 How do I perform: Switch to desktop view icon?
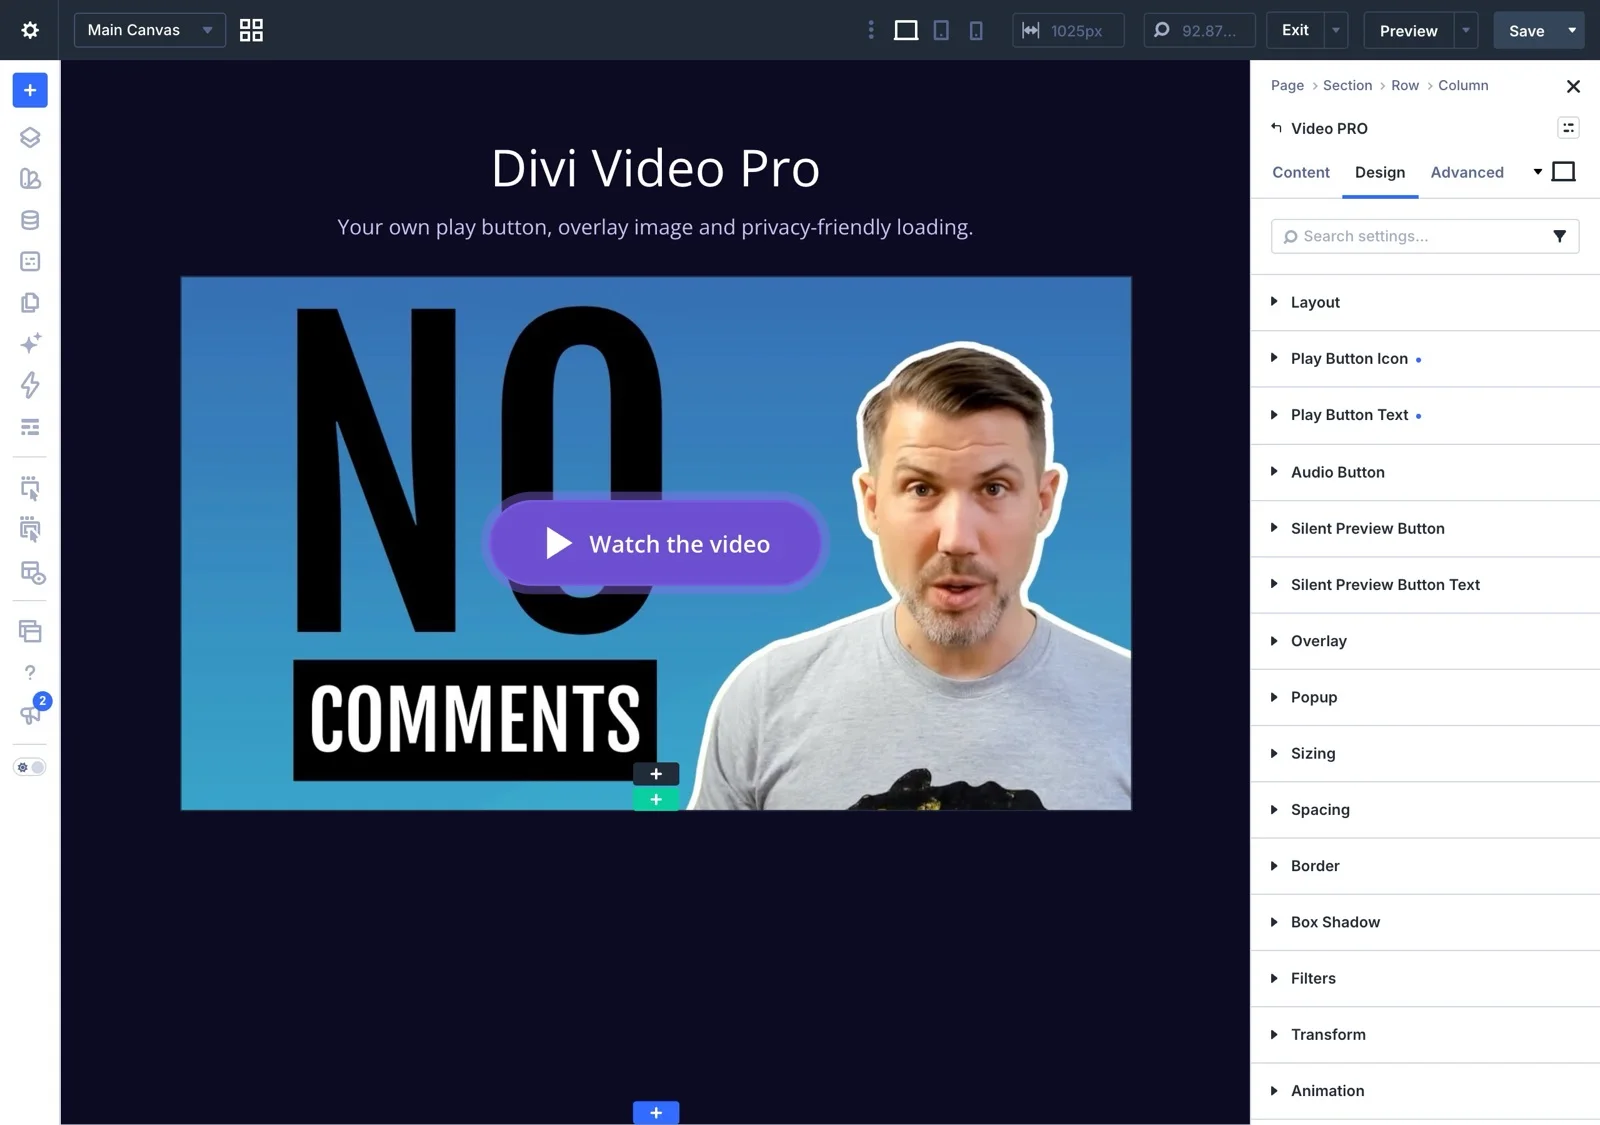tap(906, 30)
